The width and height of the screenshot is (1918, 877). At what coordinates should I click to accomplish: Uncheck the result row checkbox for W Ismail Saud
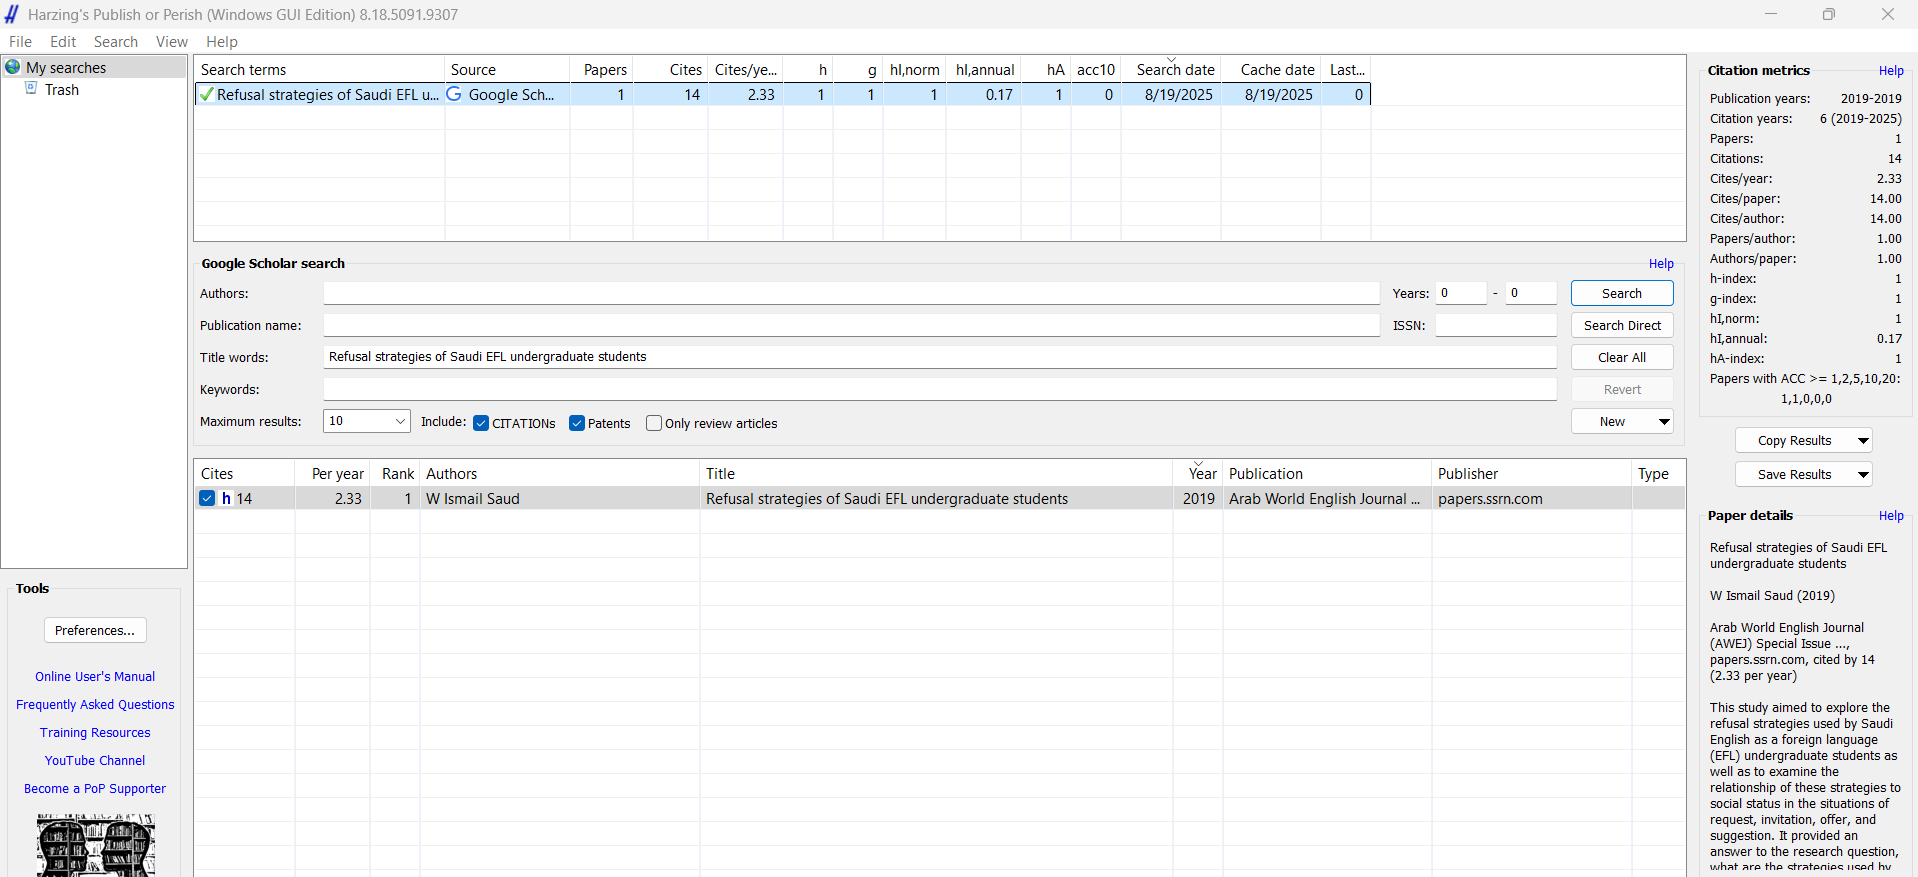pos(207,498)
